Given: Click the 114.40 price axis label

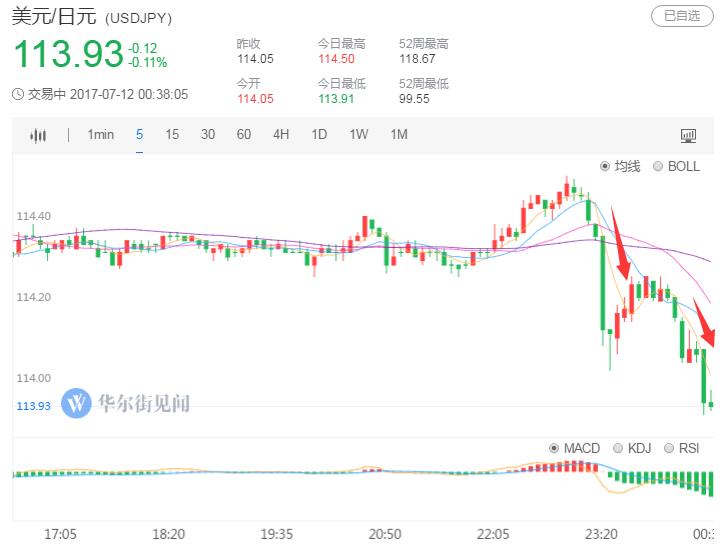Looking at the screenshot, I should (x=34, y=216).
